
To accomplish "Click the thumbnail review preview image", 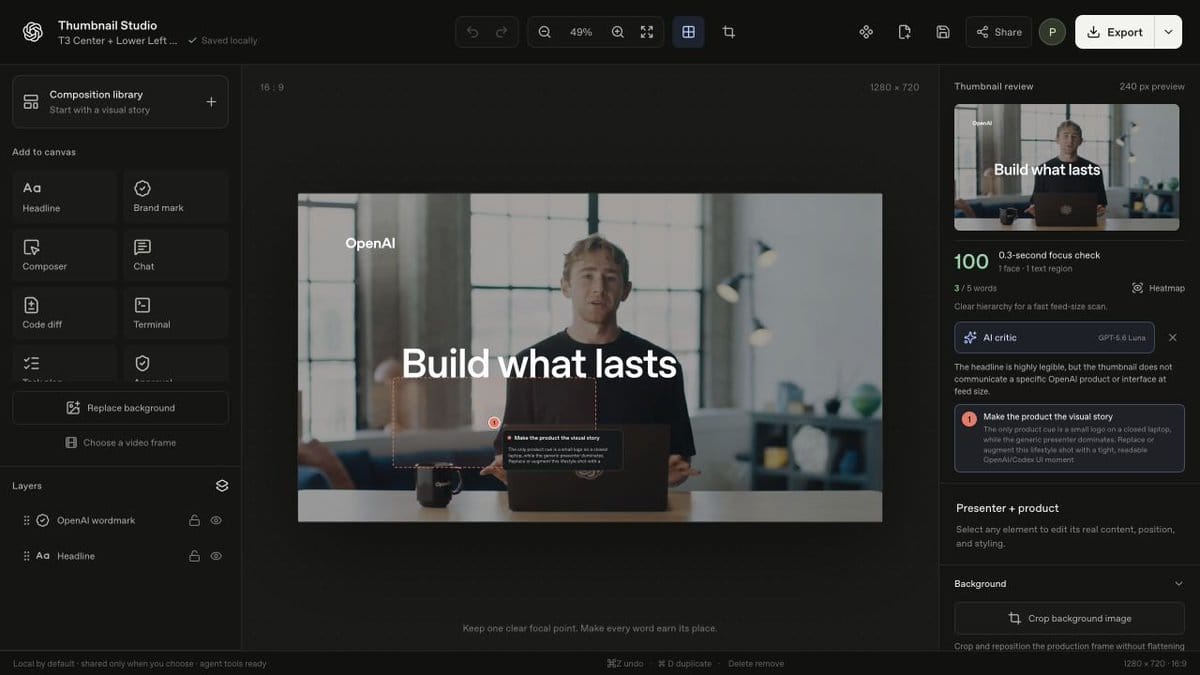I will pyautogui.click(x=1067, y=167).
